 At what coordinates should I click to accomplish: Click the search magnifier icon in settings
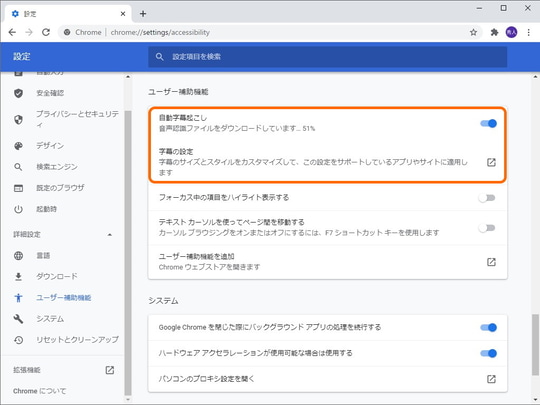pos(159,57)
